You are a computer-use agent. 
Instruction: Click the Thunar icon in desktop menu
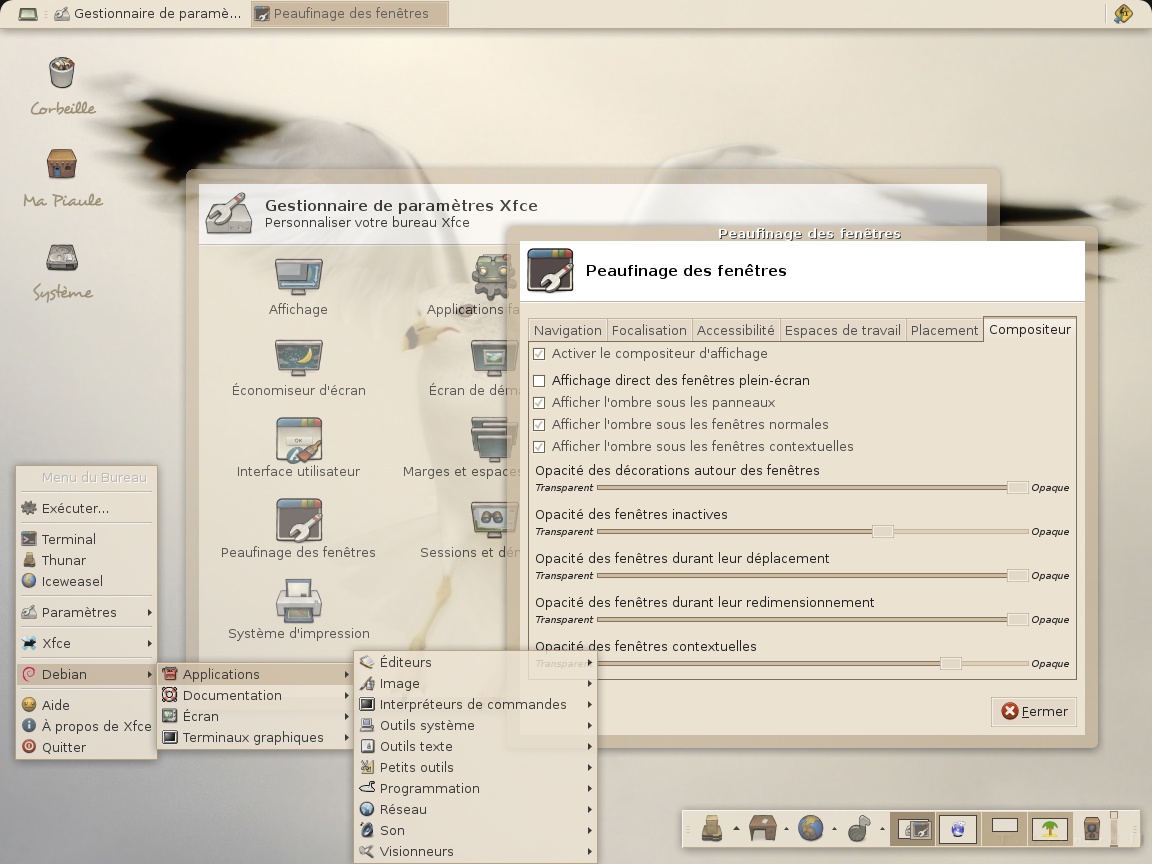29,560
